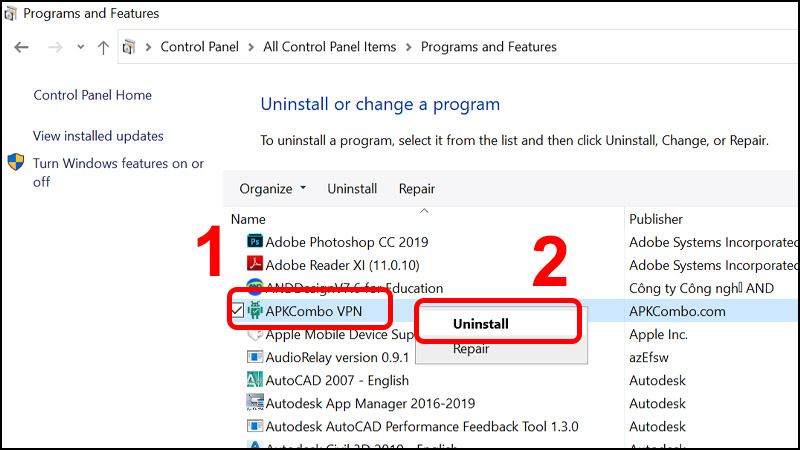The image size is (800, 450).
Task: Go up one level with up arrow
Action: (x=103, y=47)
